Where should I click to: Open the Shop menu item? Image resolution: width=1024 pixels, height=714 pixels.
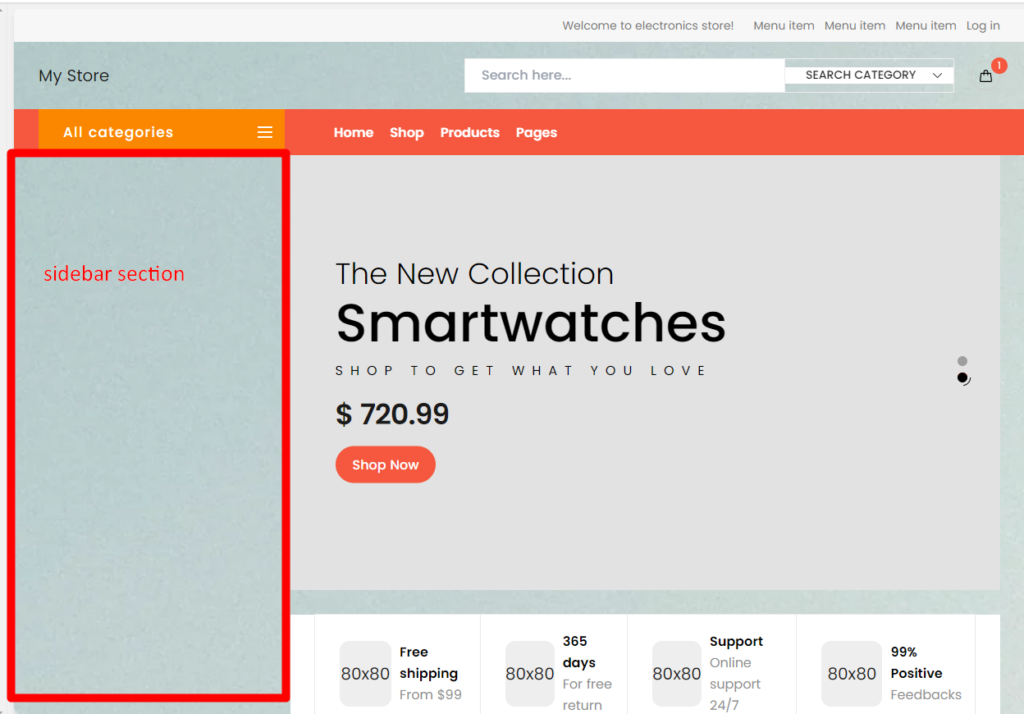[407, 133]
